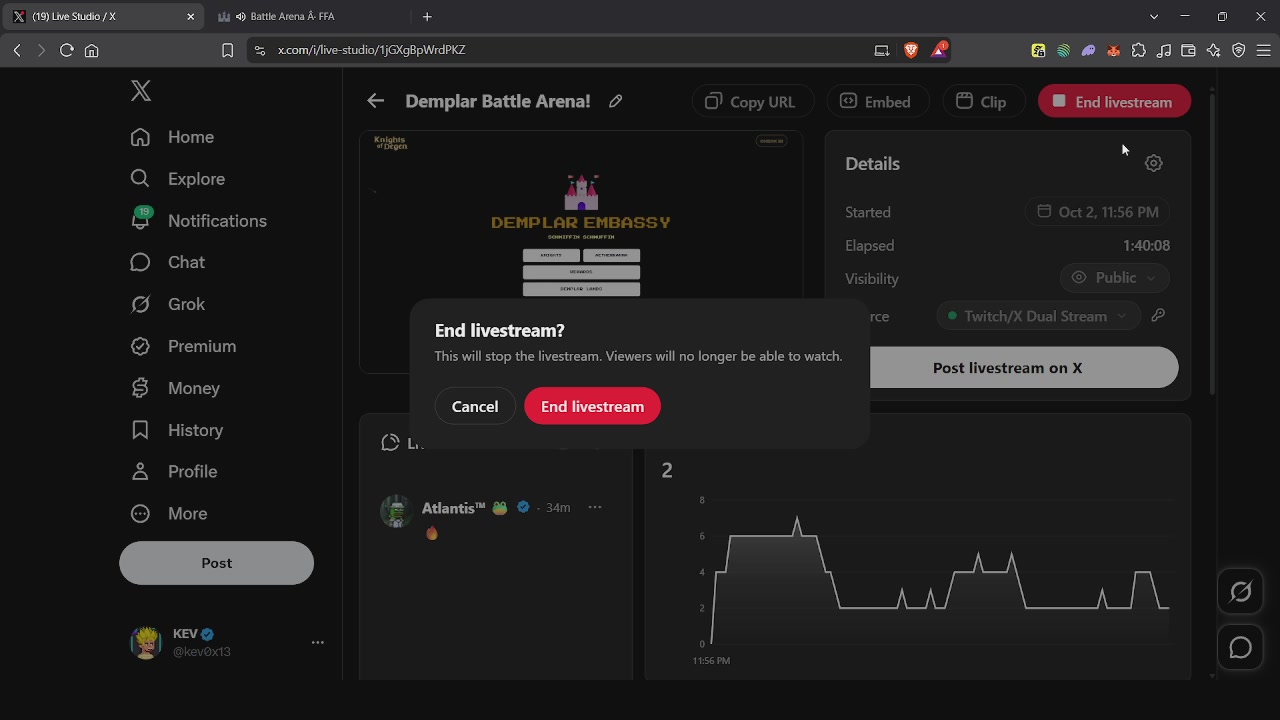
Task: Open Details settings gear icon
Action: [x=1154, y=163]
